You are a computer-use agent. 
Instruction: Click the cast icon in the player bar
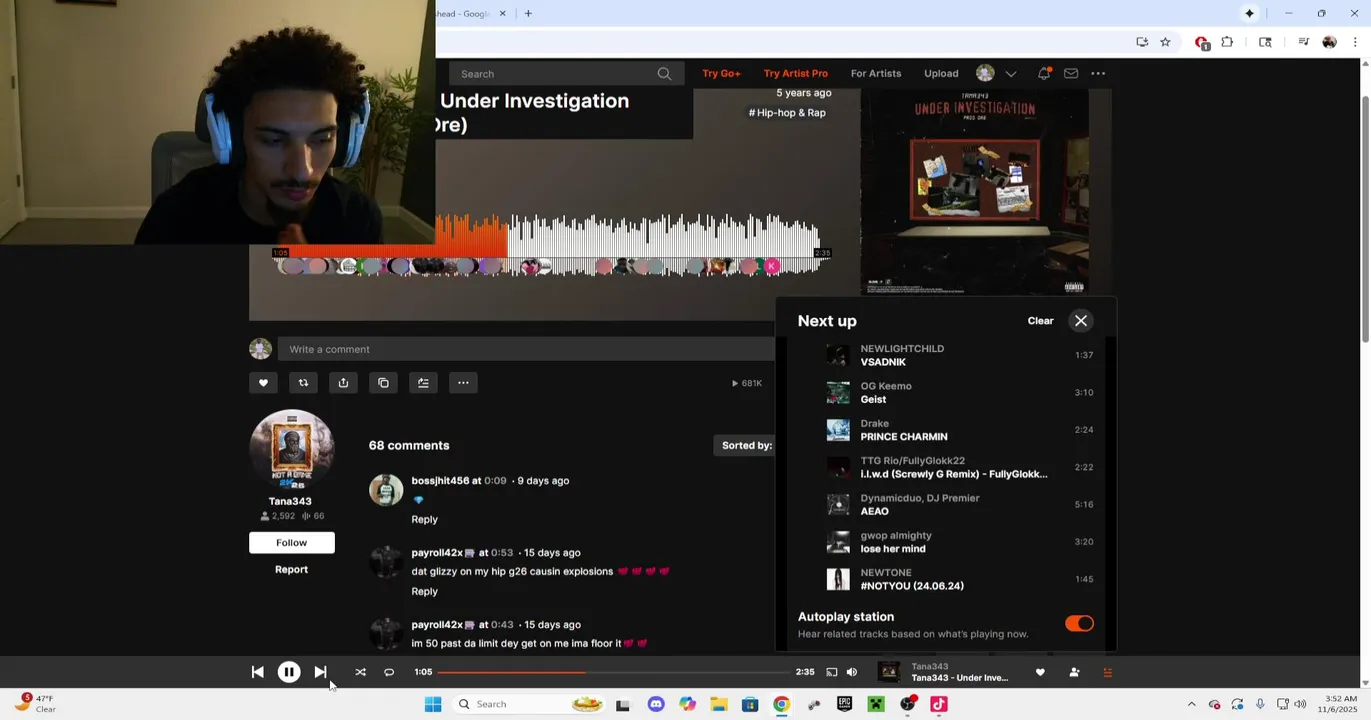pos(831,672)
